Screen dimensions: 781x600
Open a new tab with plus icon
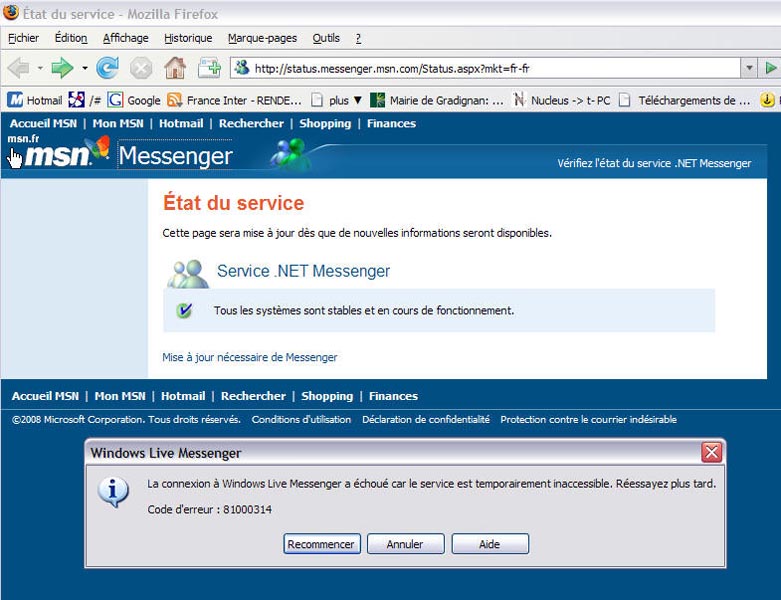(209, 68)
